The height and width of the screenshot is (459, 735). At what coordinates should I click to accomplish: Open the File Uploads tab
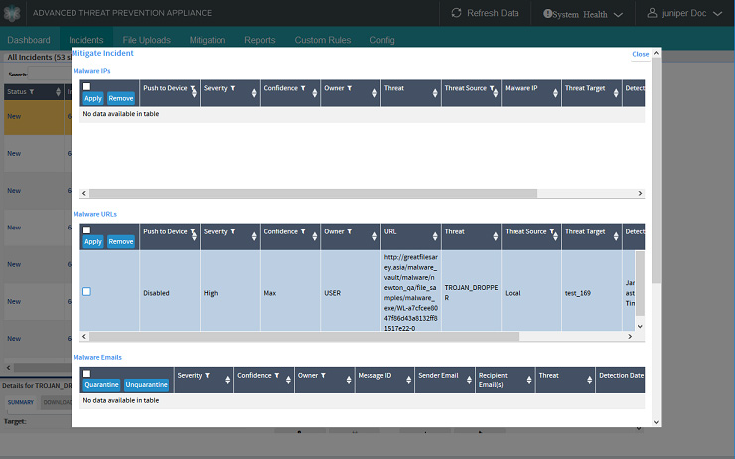point(147,40)
